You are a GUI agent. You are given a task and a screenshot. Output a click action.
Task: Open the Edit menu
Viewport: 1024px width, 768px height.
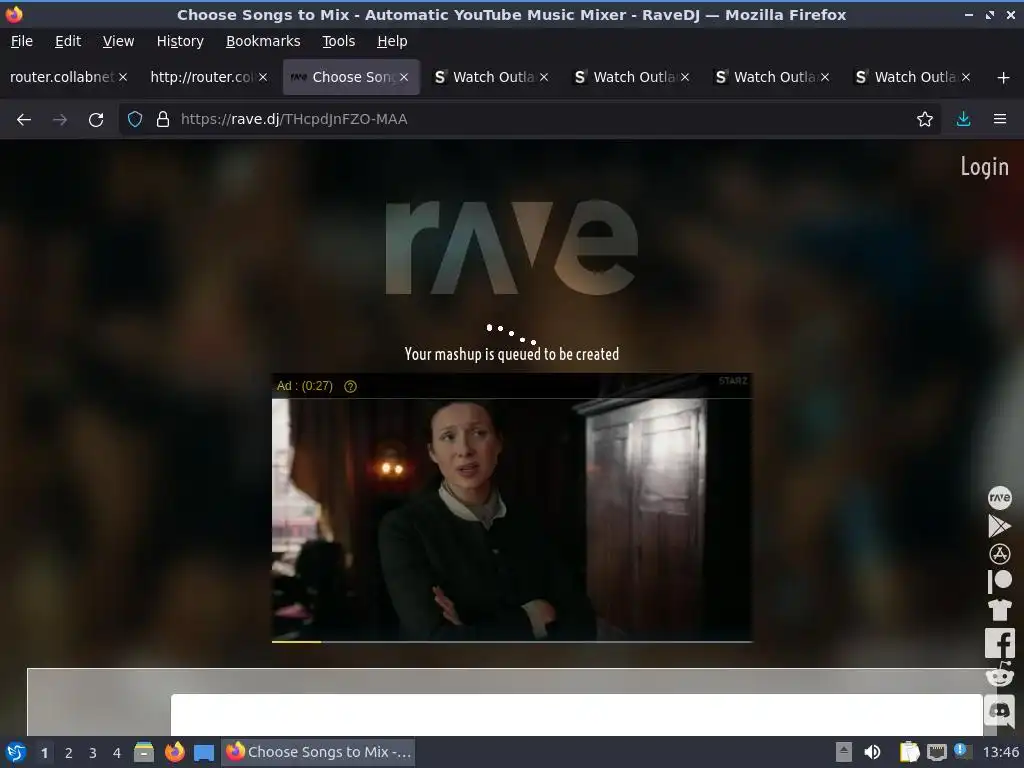click(x=68, y=41)
